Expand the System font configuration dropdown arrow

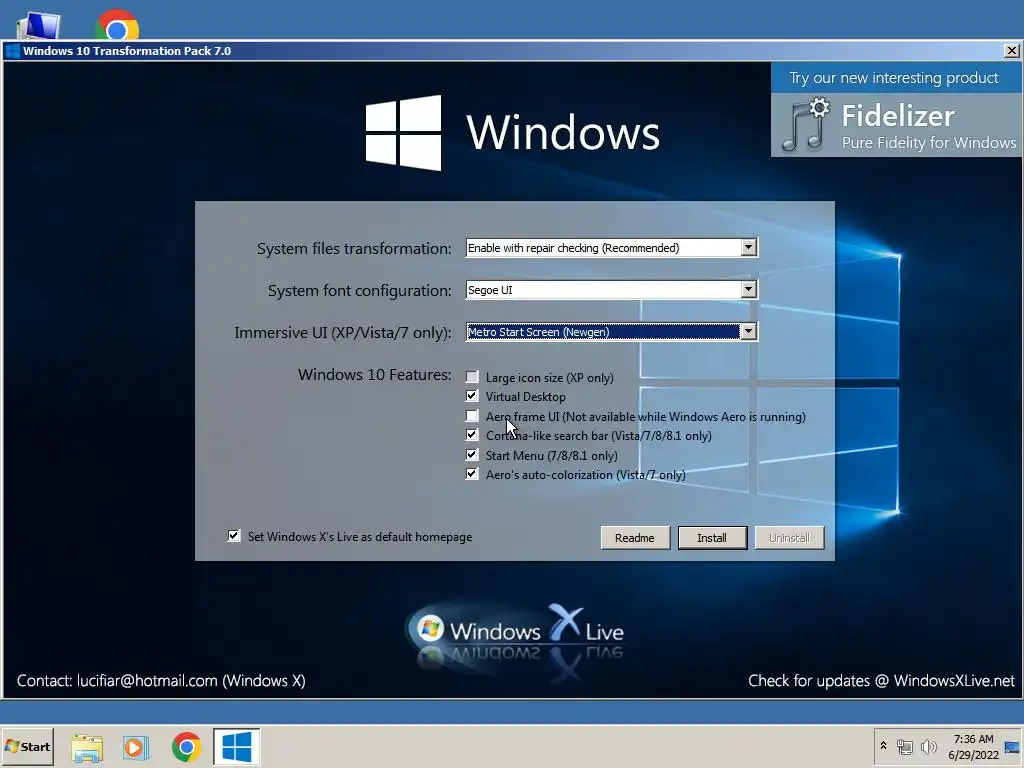748,289
